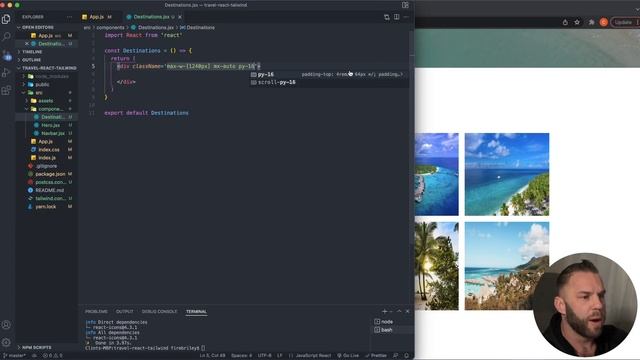Click the errors and warnings status counter

pyautogui.click(x=53, y=356)
